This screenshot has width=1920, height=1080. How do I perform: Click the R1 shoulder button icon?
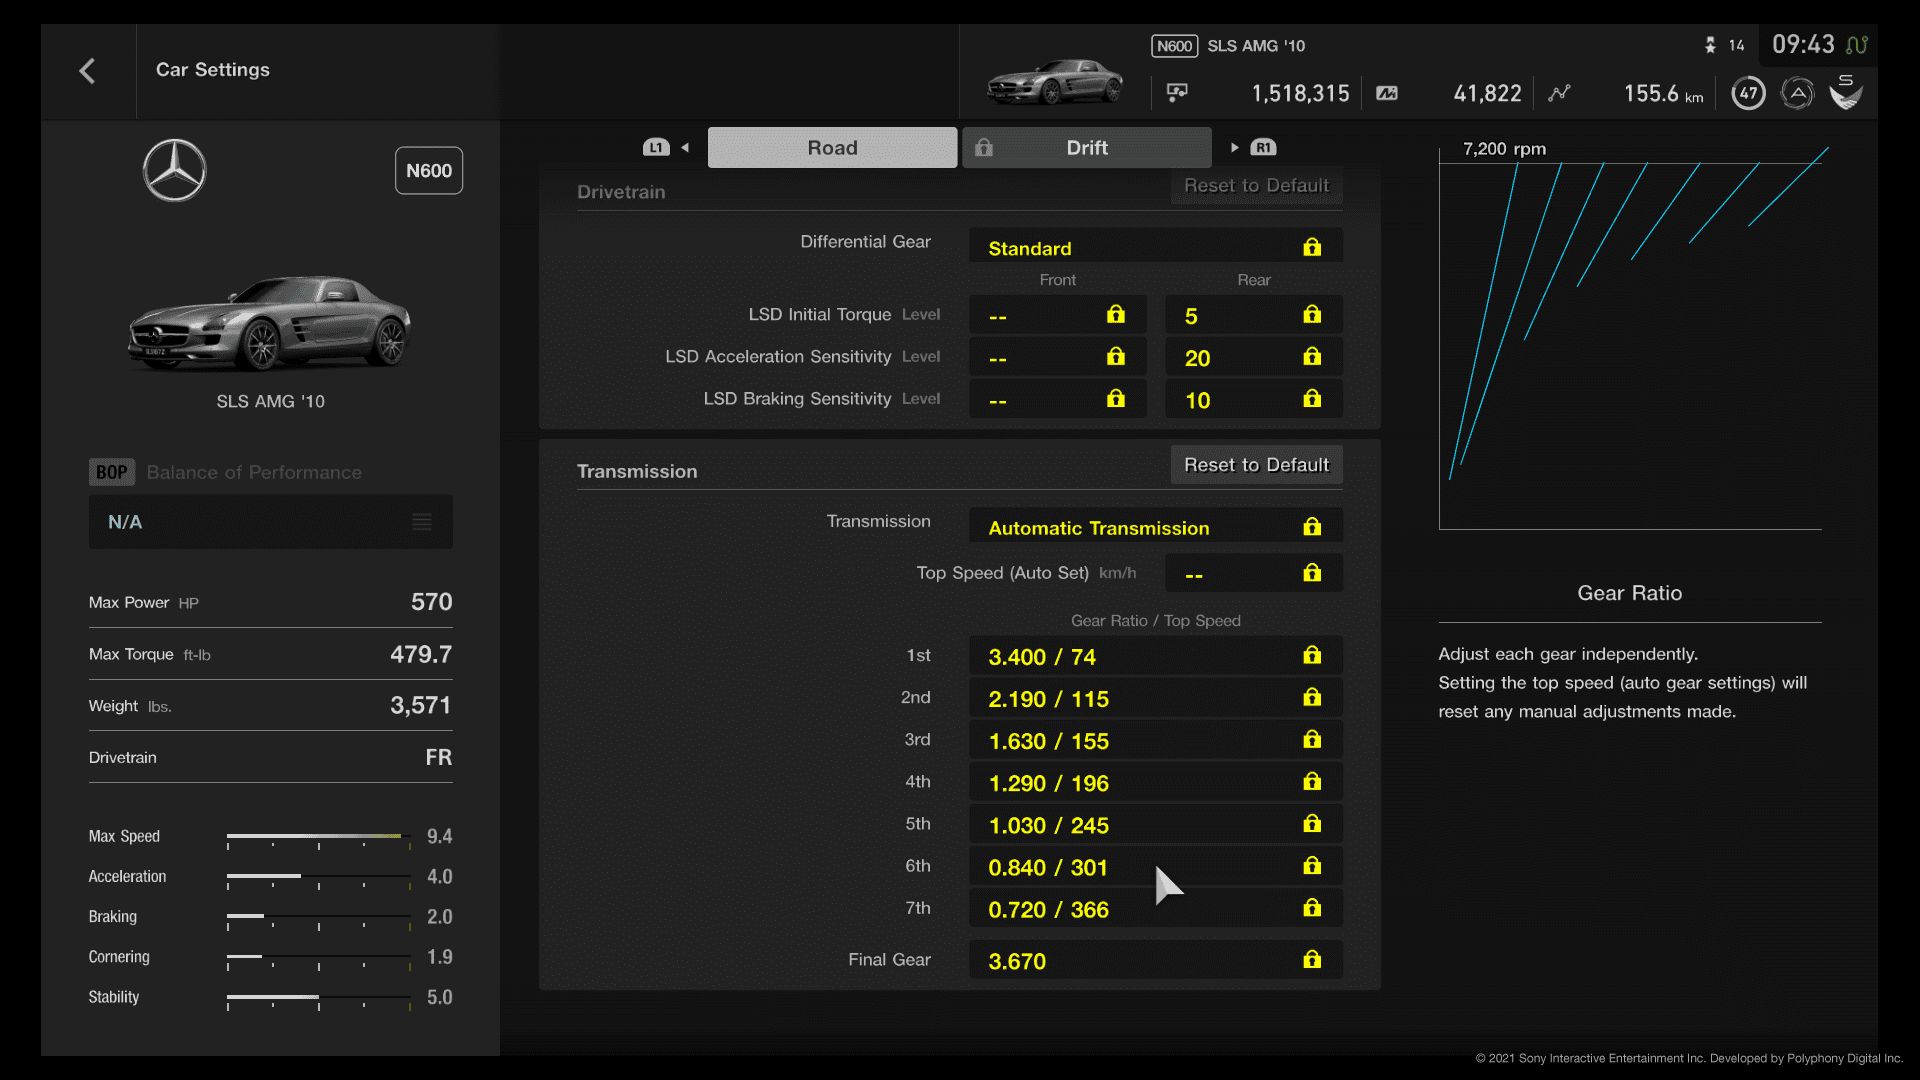click(x=1263, y=148)
